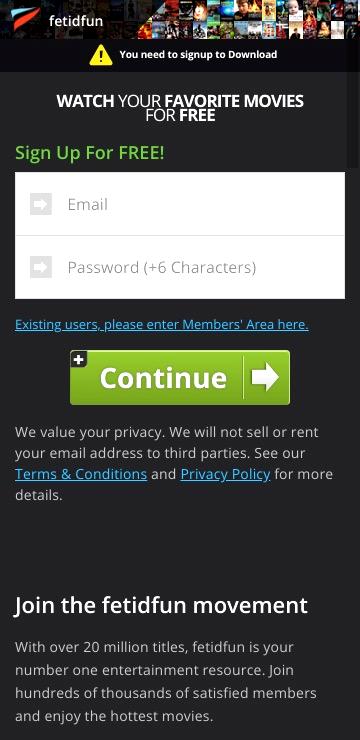Click the 20 million titles description paragraph

pos(166,681)
